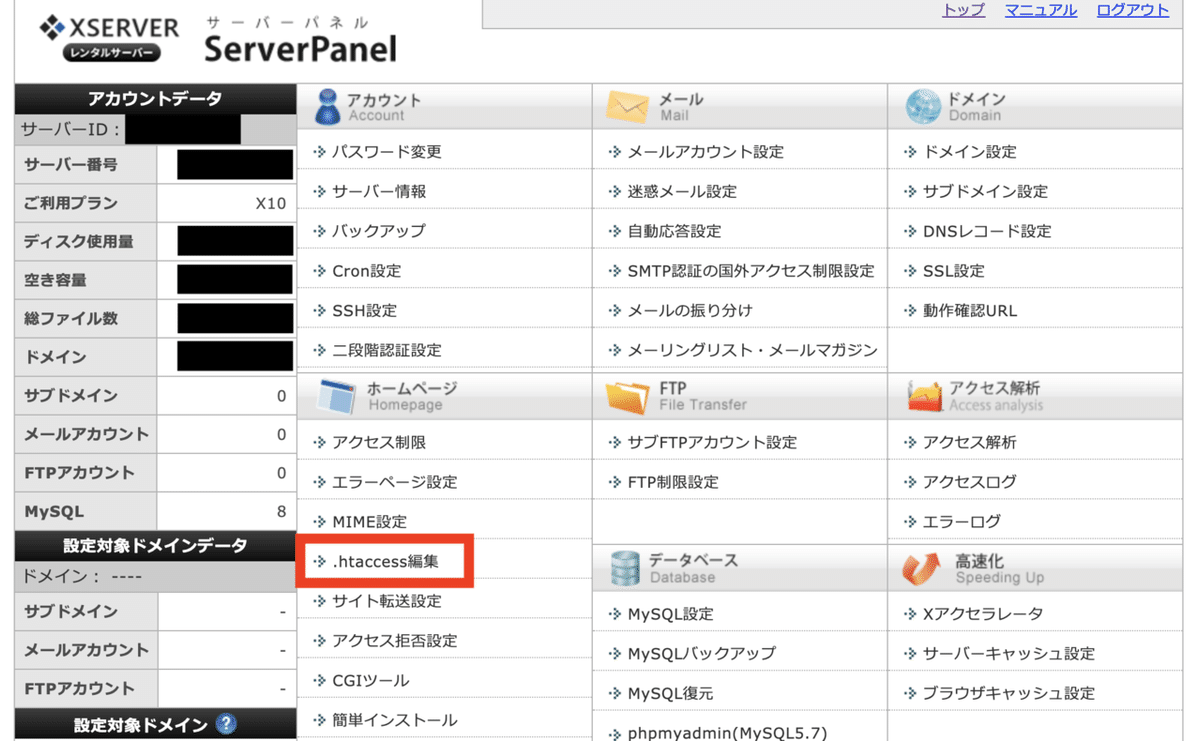
Task: Click the Domain section globe icon
Action: [x=923, y=107]
